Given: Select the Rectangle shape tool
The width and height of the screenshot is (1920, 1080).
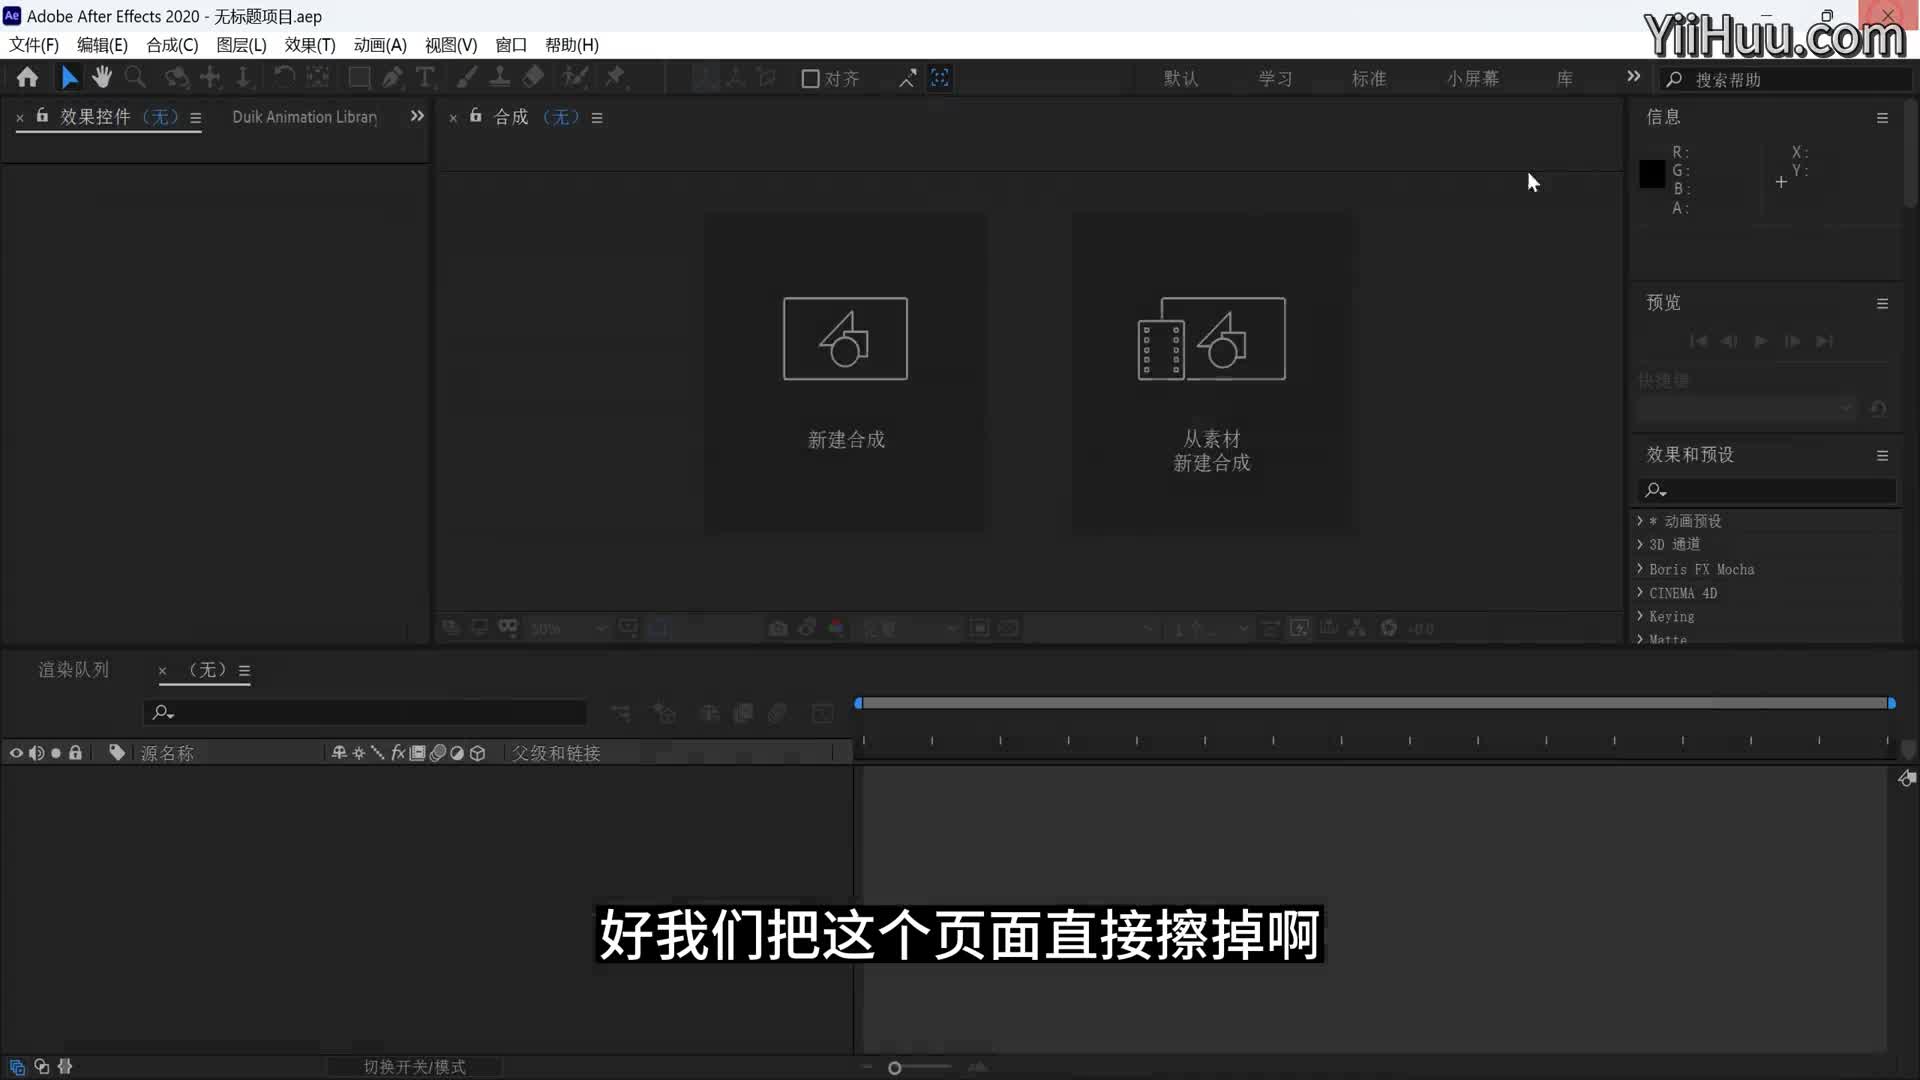Looking at the screenshot, I should 358,78.
